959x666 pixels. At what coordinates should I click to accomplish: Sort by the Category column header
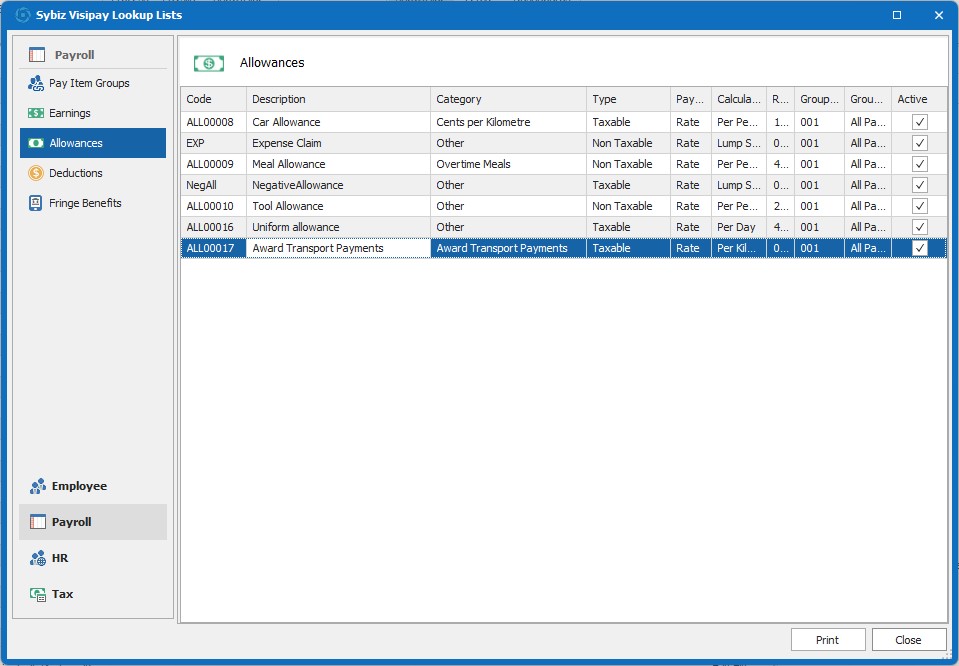click(x=508, y=99)
